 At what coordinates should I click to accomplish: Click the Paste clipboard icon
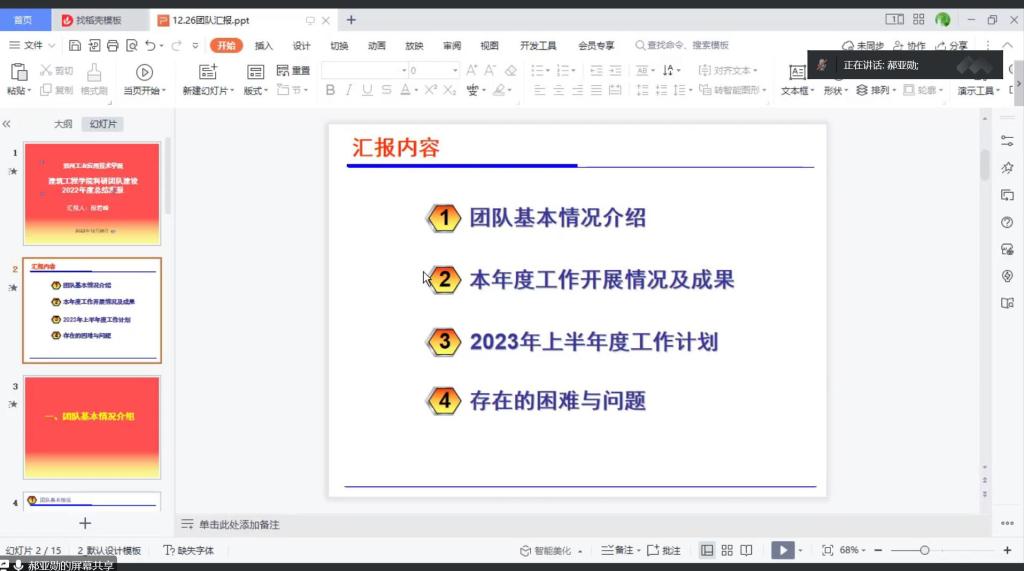pos(19,72)
